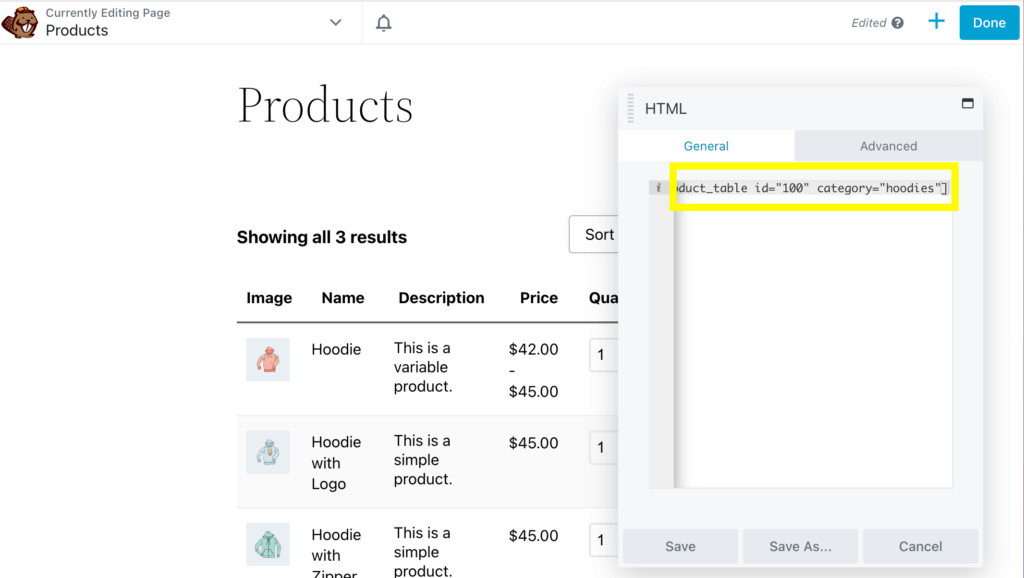Screen dimensions: 1024x578
Task: Click Done to finish editing
Action: click(988, 21)
